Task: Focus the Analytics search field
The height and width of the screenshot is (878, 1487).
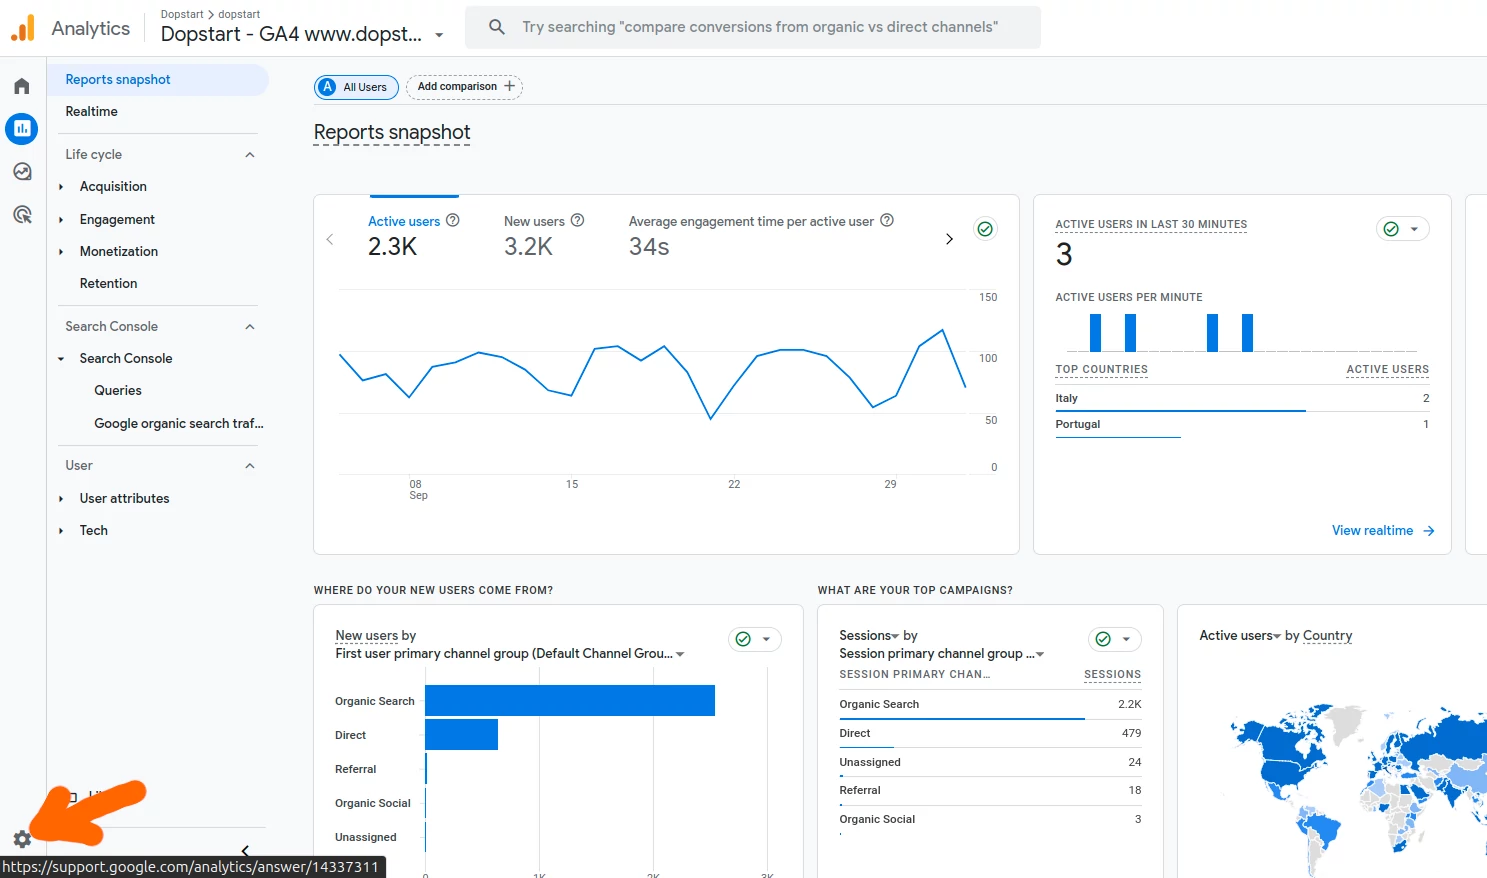Action: click(x=753, y=27)
